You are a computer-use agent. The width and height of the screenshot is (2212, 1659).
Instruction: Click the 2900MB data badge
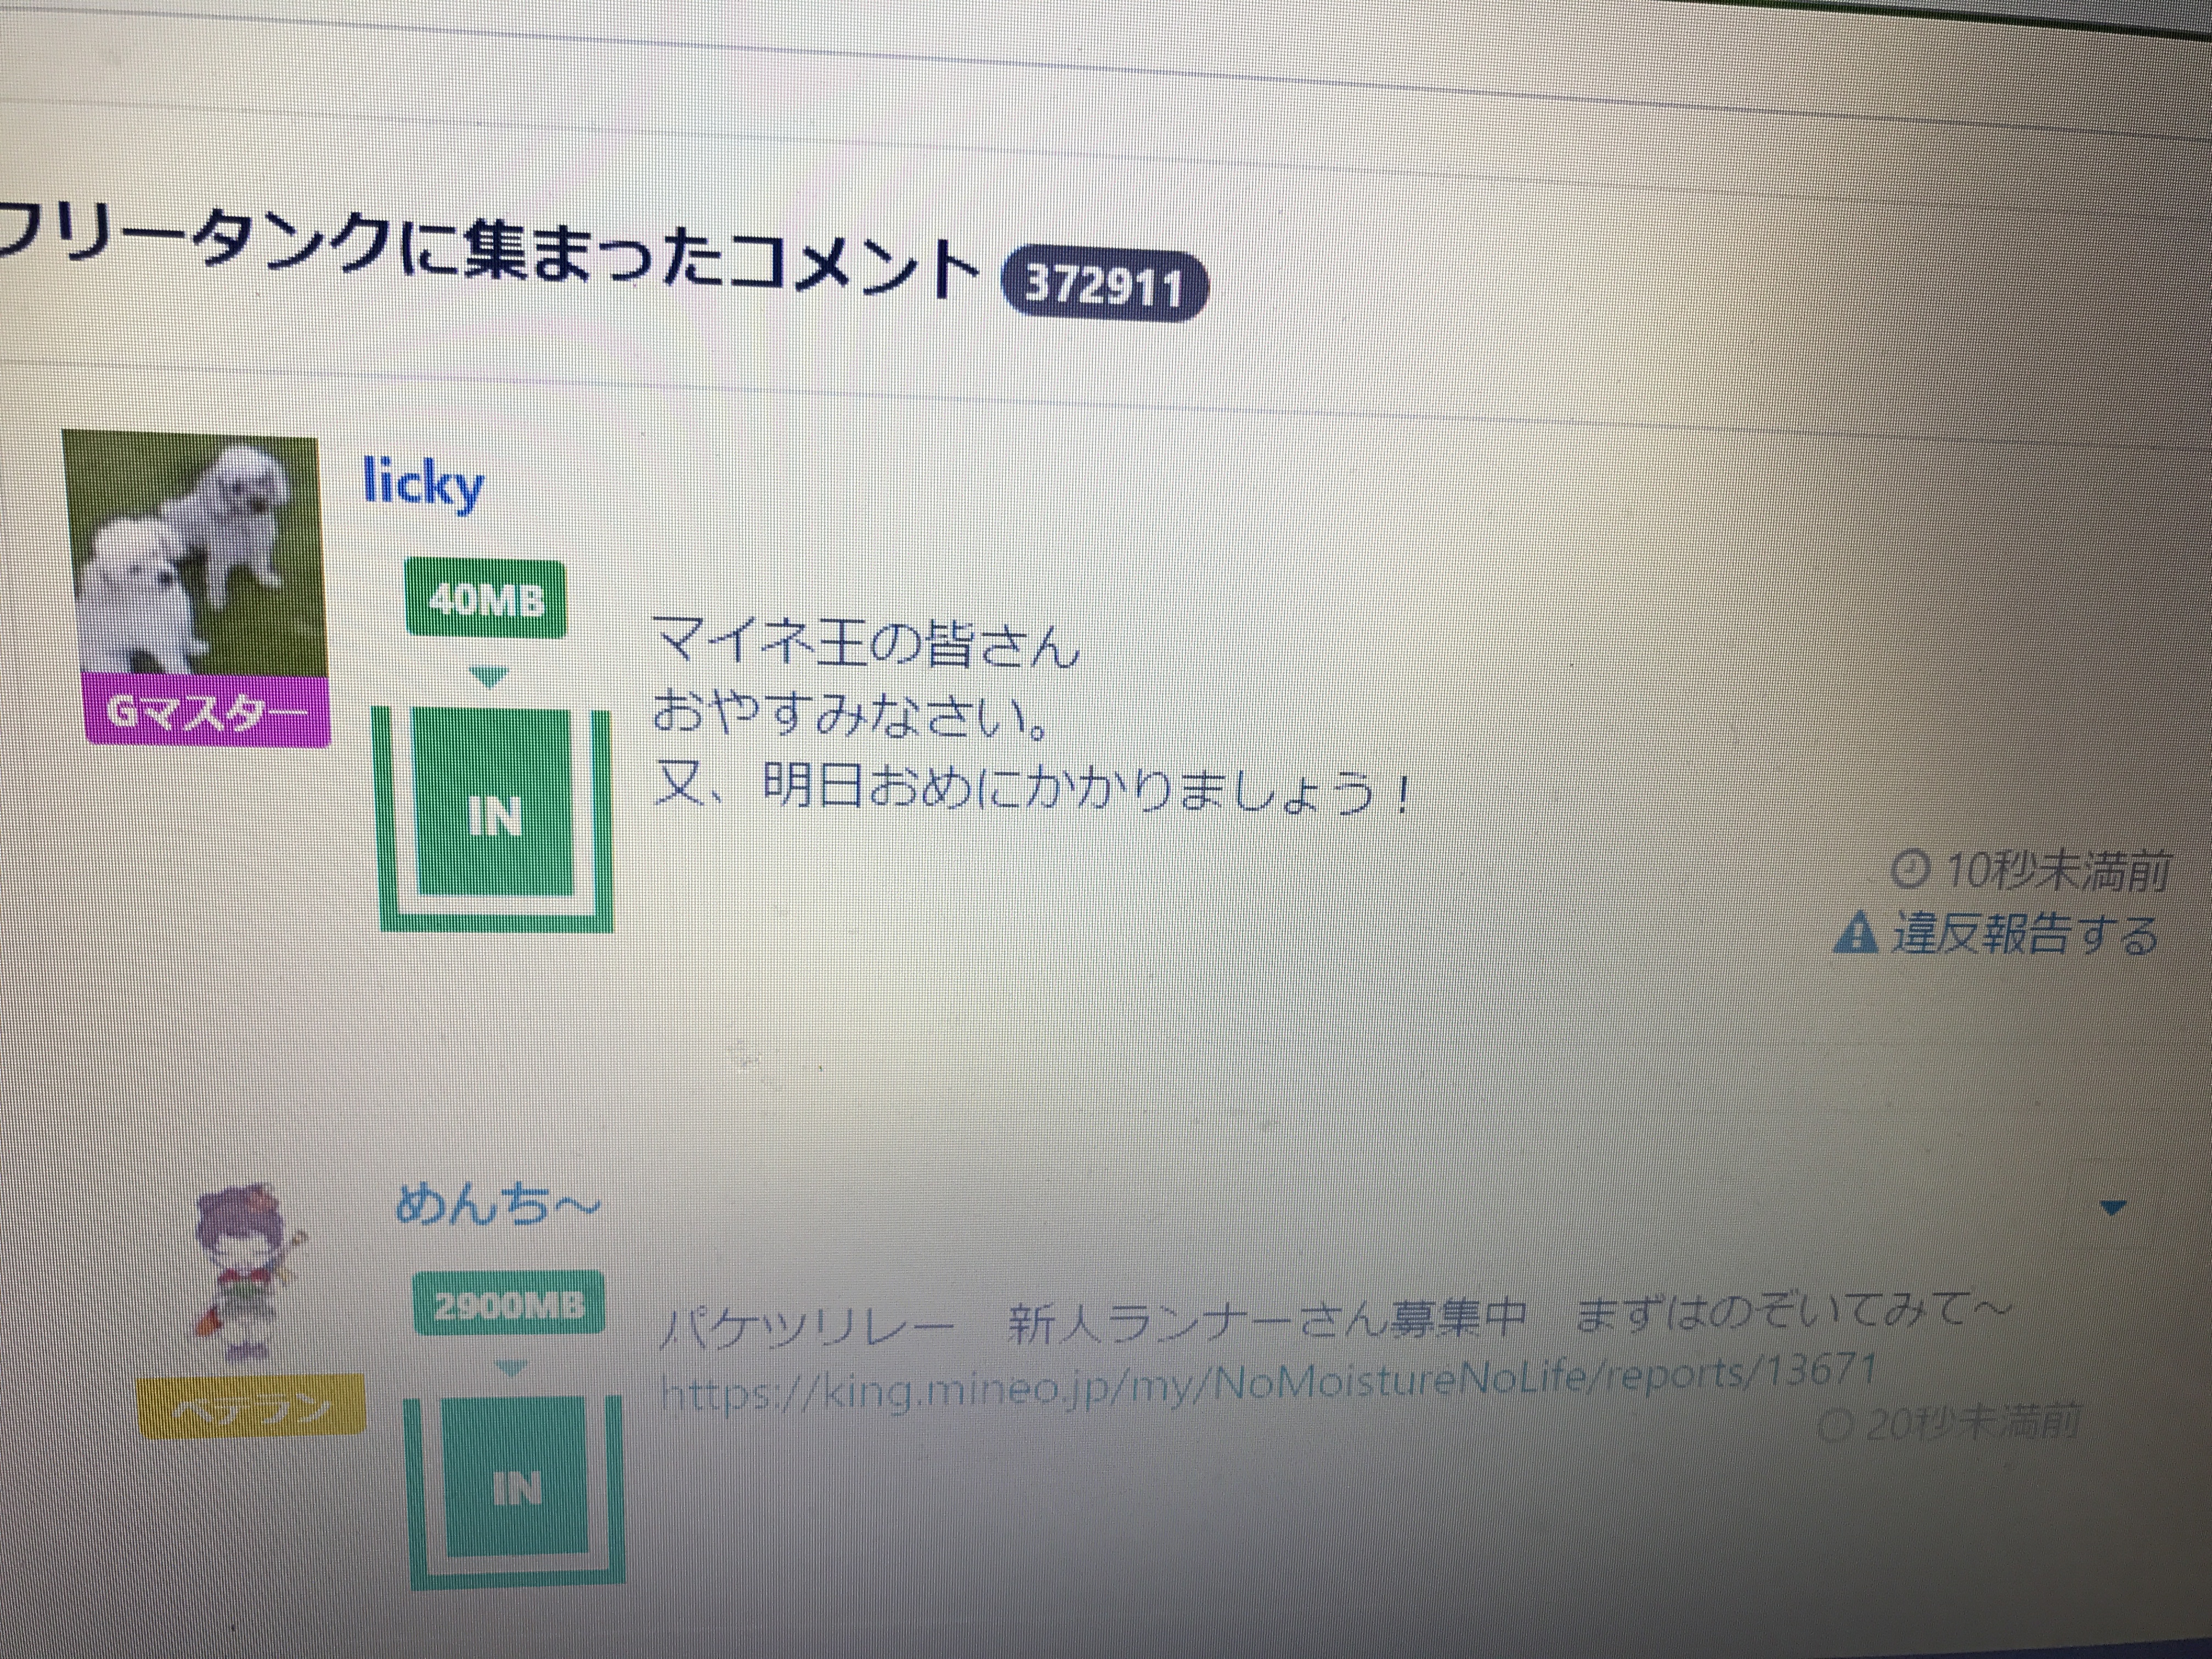pyautogui.click(x=509, y=1304)
